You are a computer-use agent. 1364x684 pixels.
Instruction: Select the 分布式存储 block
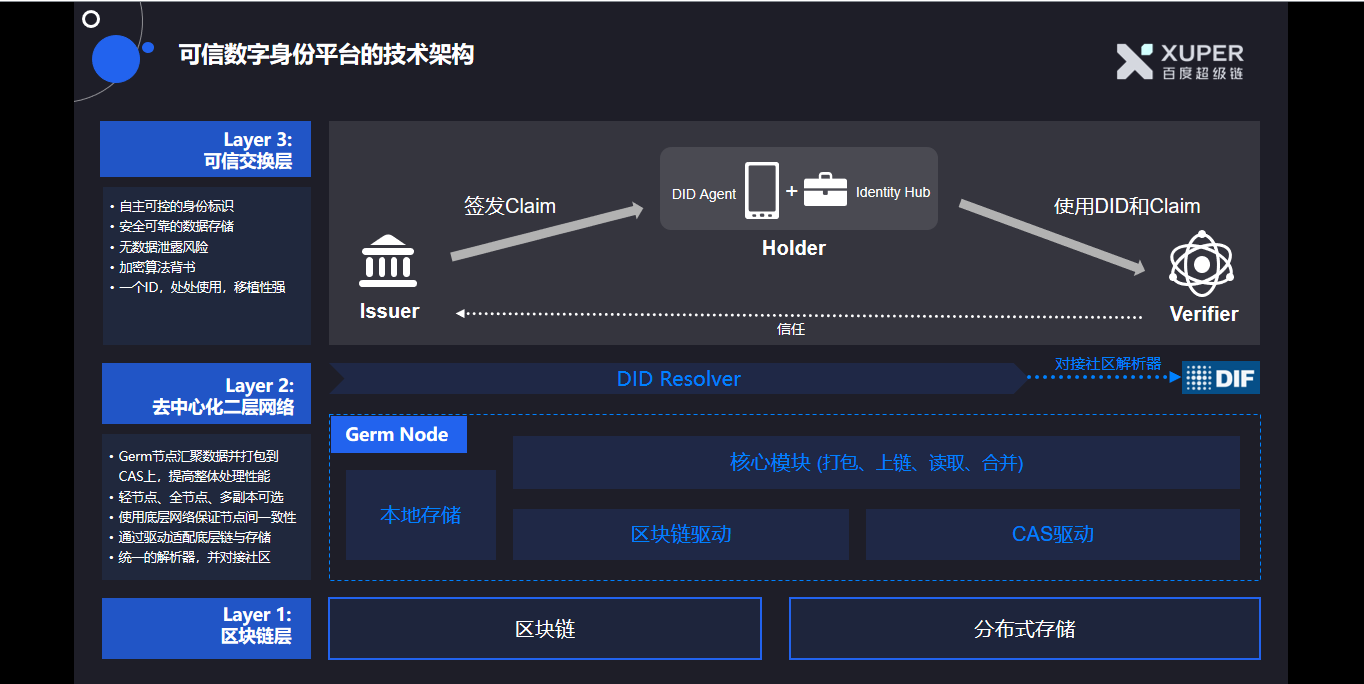tap(1024, 628)
